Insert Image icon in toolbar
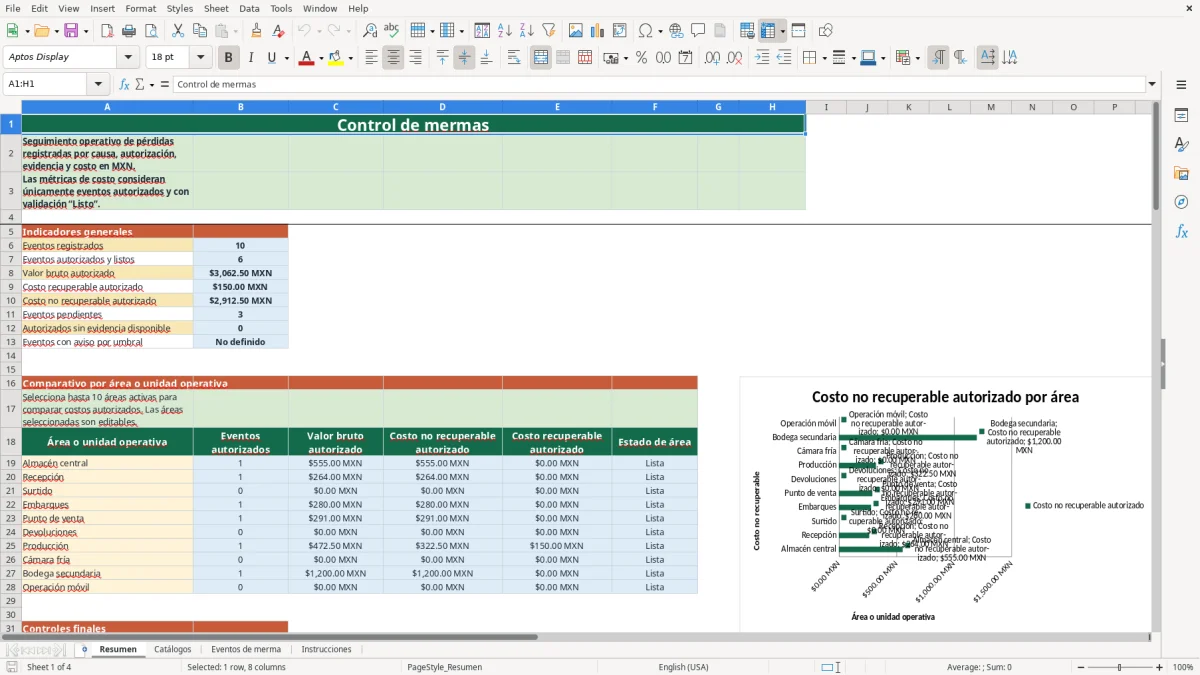Image resolution: width=1200 pixels, height=675 pixels. pyautogui.click(x=576, y=31)
